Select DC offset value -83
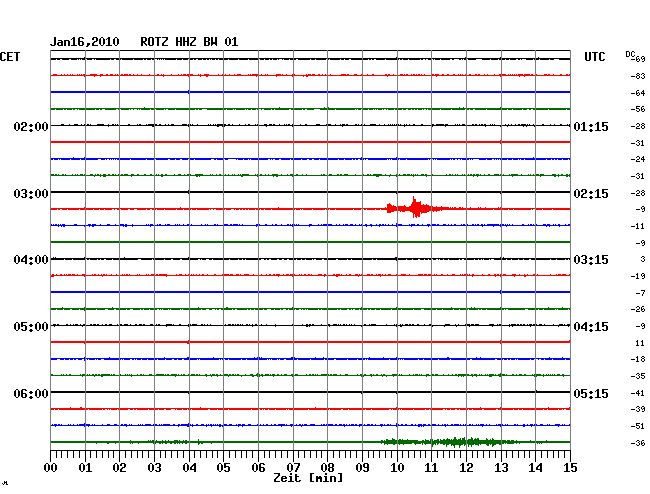The width and height of the screenshot is (650, 494). click(638, 76)
